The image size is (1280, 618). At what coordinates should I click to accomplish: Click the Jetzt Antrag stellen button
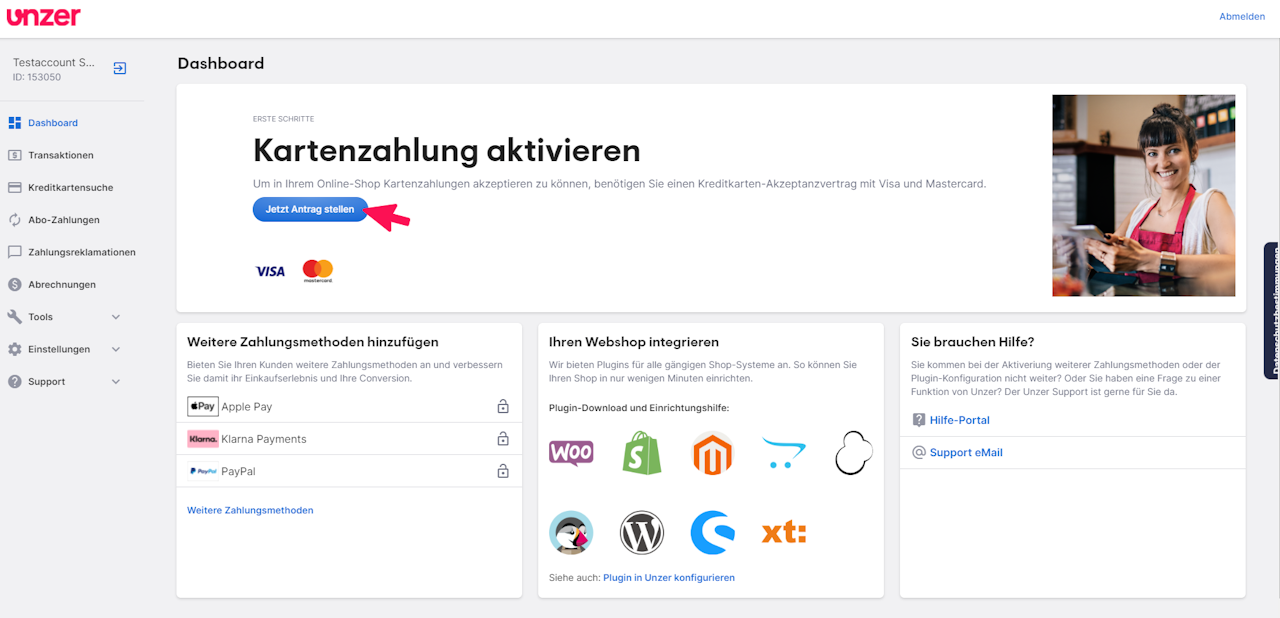(x=310, y=209)
